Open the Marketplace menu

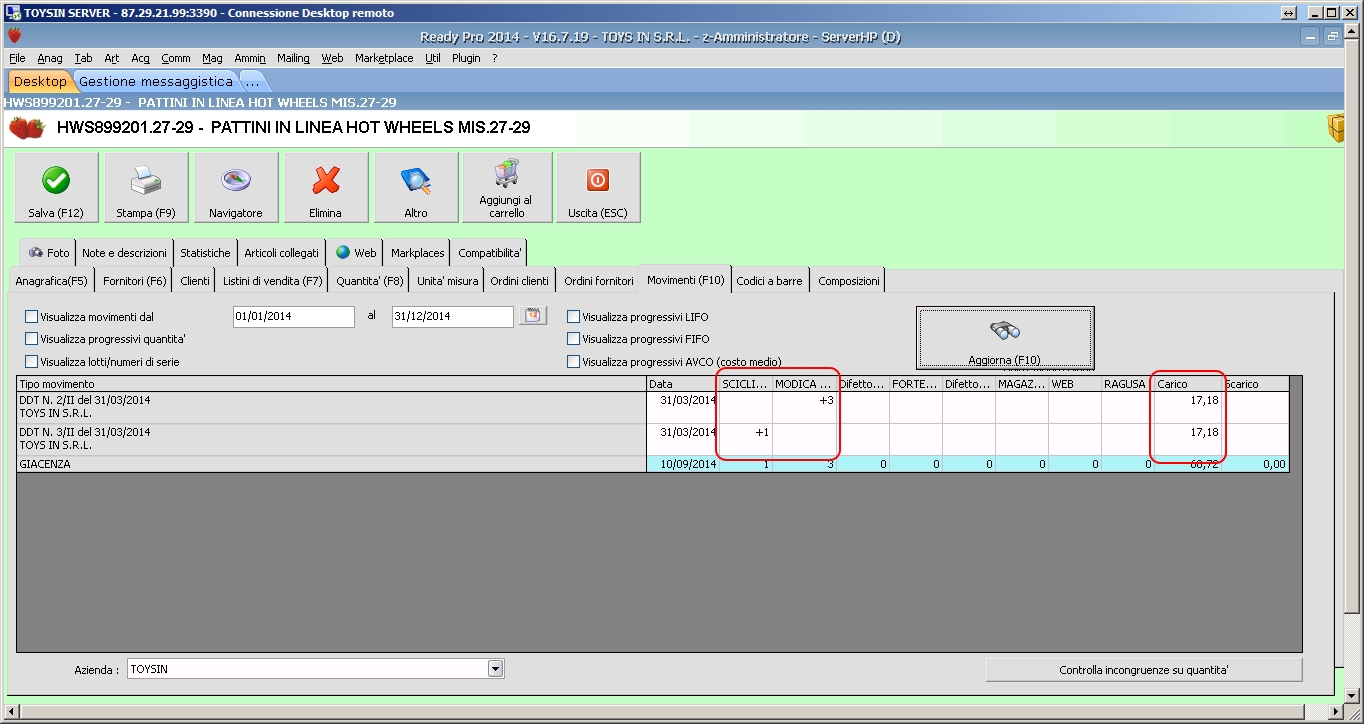pos(384,58)
